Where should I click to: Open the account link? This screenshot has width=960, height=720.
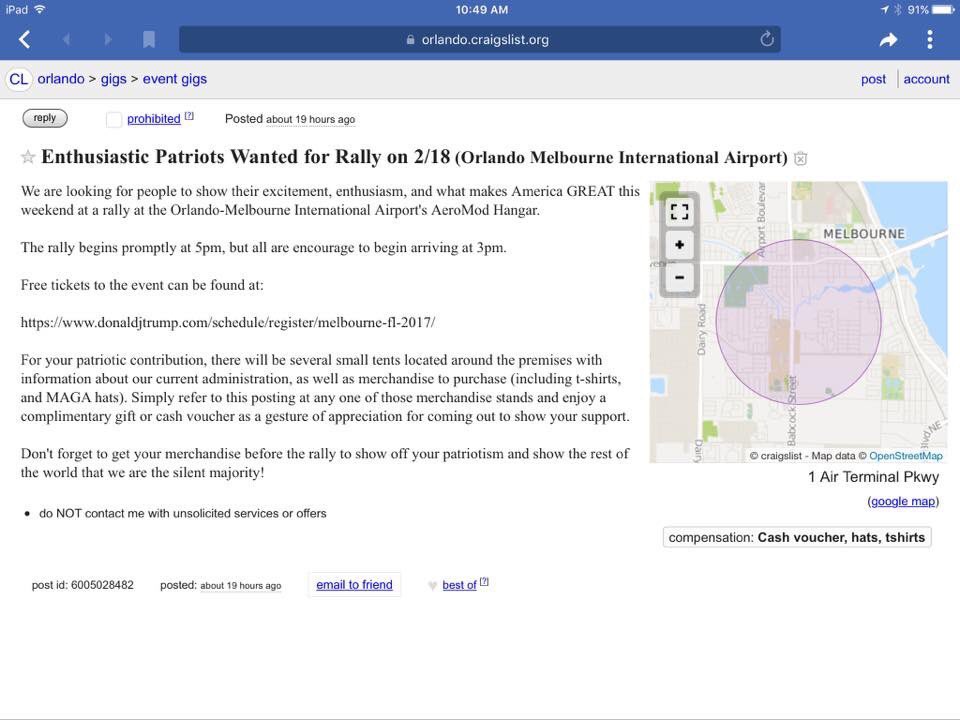[x=926, y=79]
